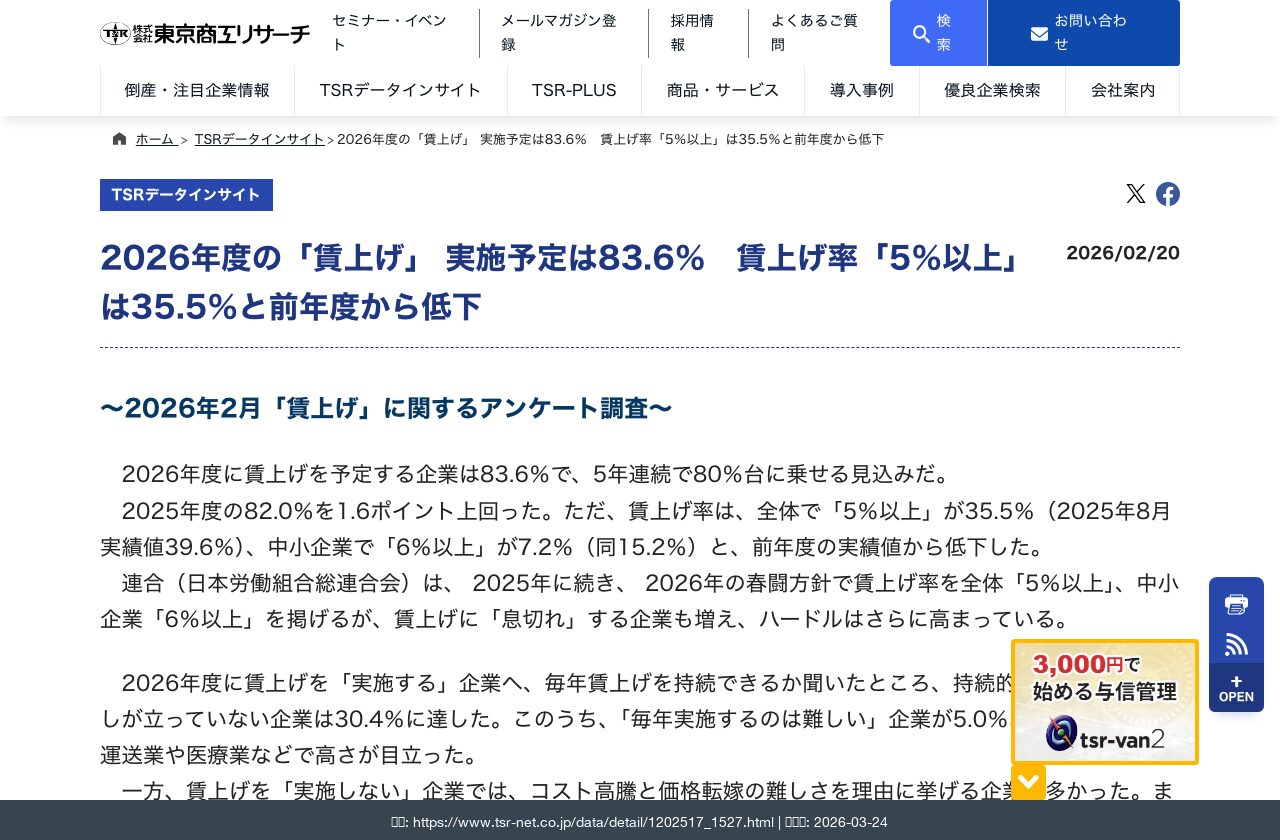Go to ホーム via the breadcrumb link

(x=156, y=139)
